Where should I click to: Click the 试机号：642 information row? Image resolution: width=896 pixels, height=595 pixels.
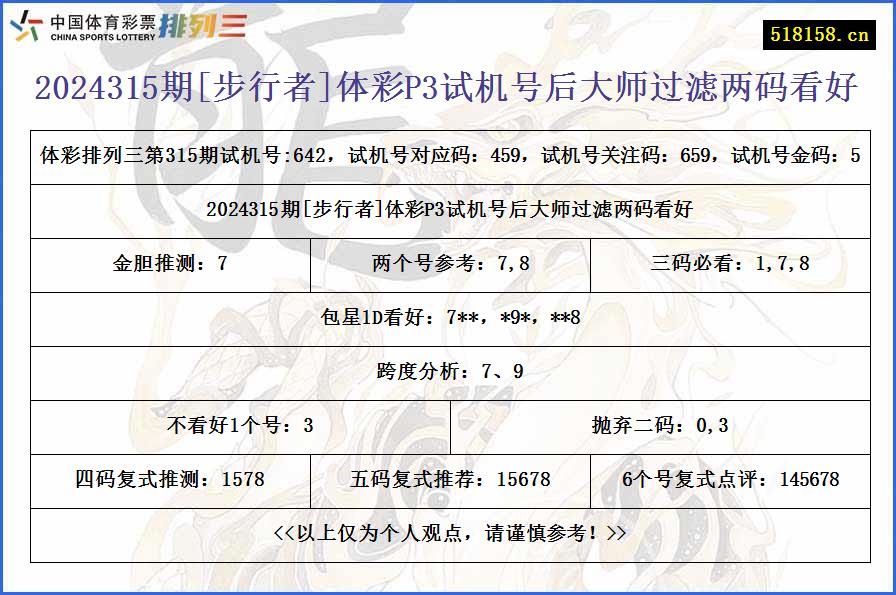pyautogui.click(x=448, y=155)
